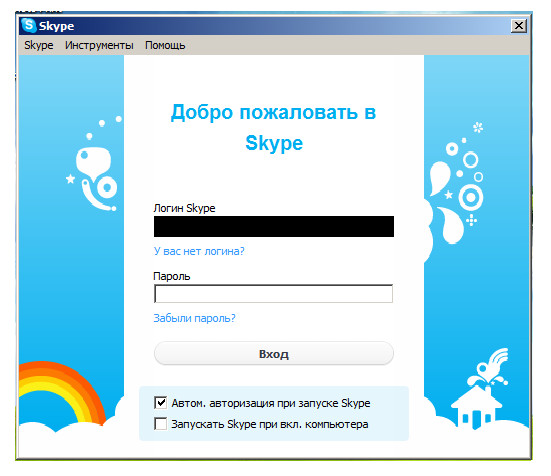Click the white star beside the speech bubble

click(x=71, y=179)
